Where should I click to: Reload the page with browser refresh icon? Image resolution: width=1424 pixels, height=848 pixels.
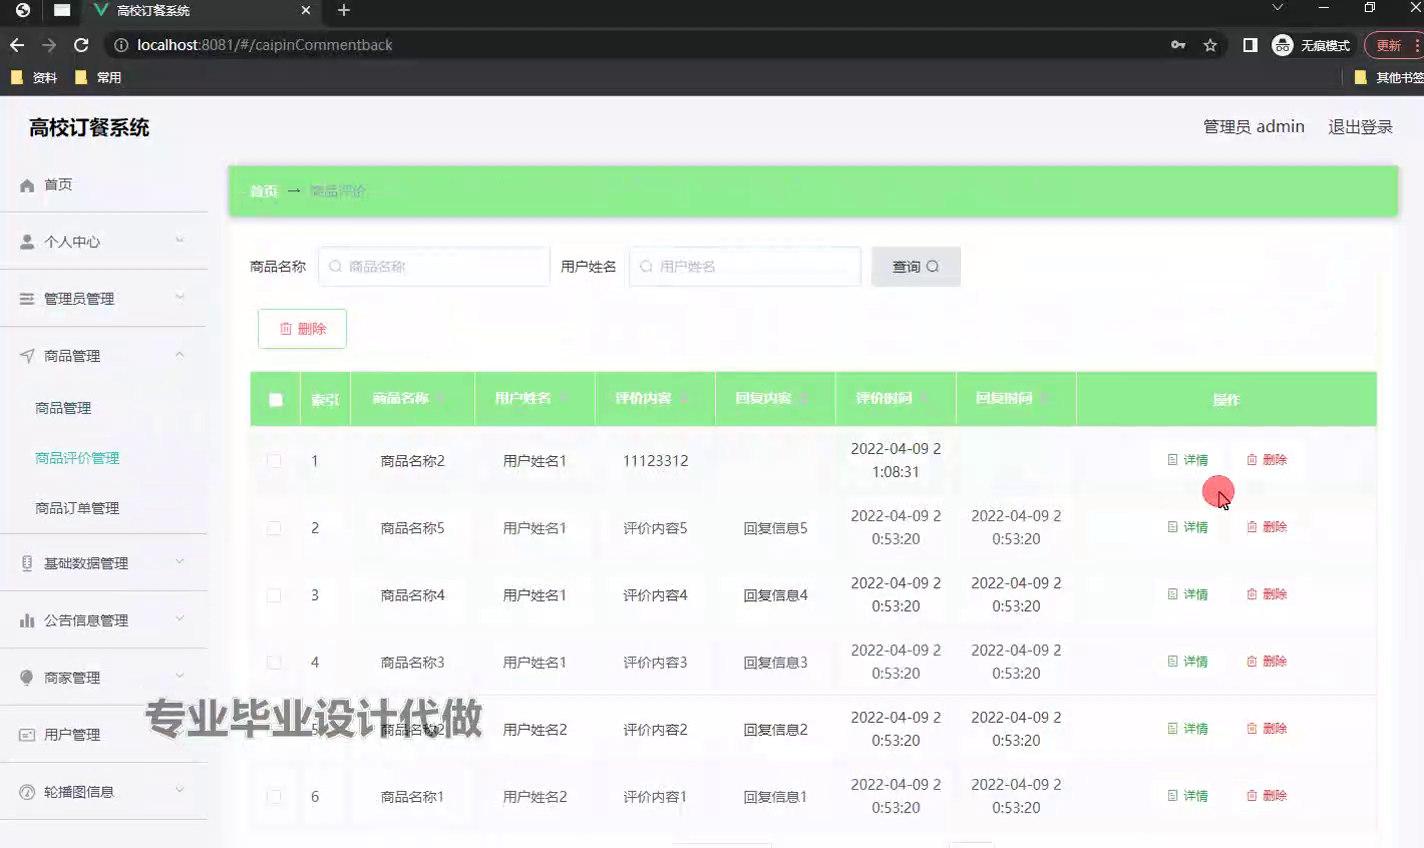coord(82,45)
